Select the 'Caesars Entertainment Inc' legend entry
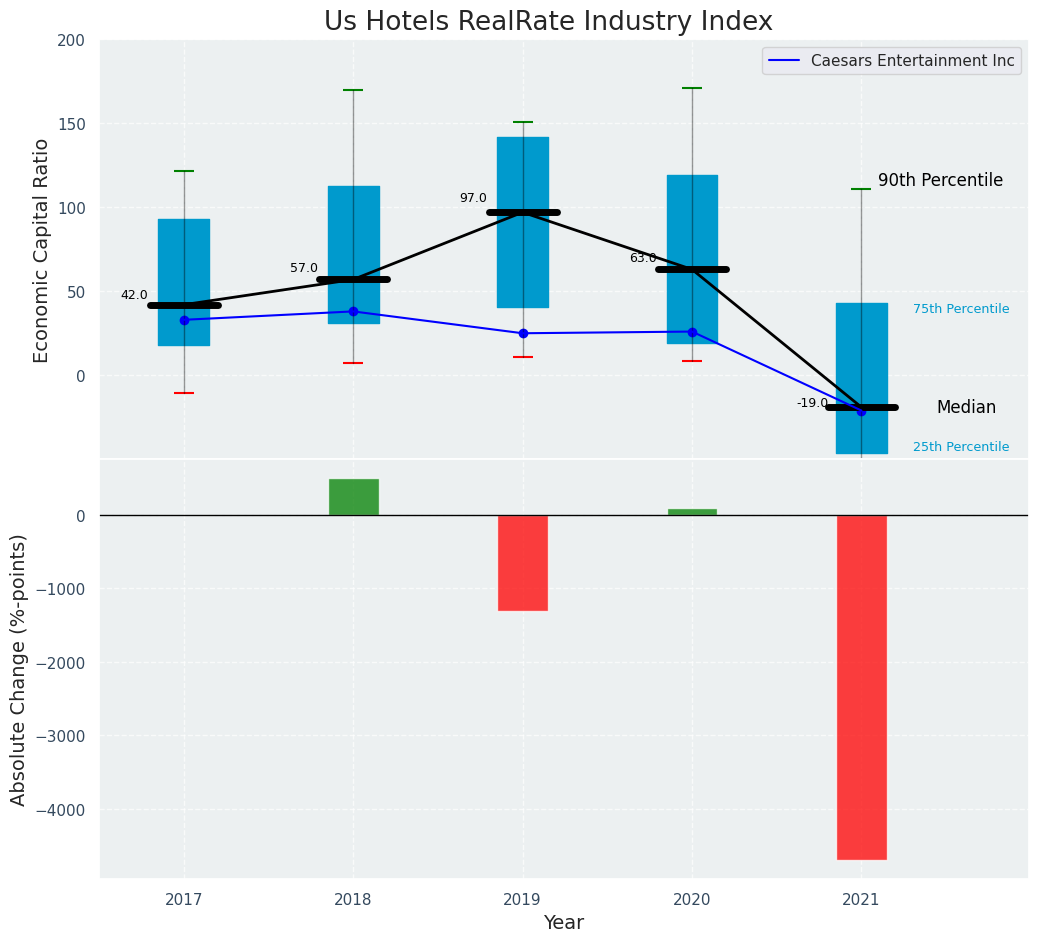This screenshot has width=1039, height=942. pos(892,61)
